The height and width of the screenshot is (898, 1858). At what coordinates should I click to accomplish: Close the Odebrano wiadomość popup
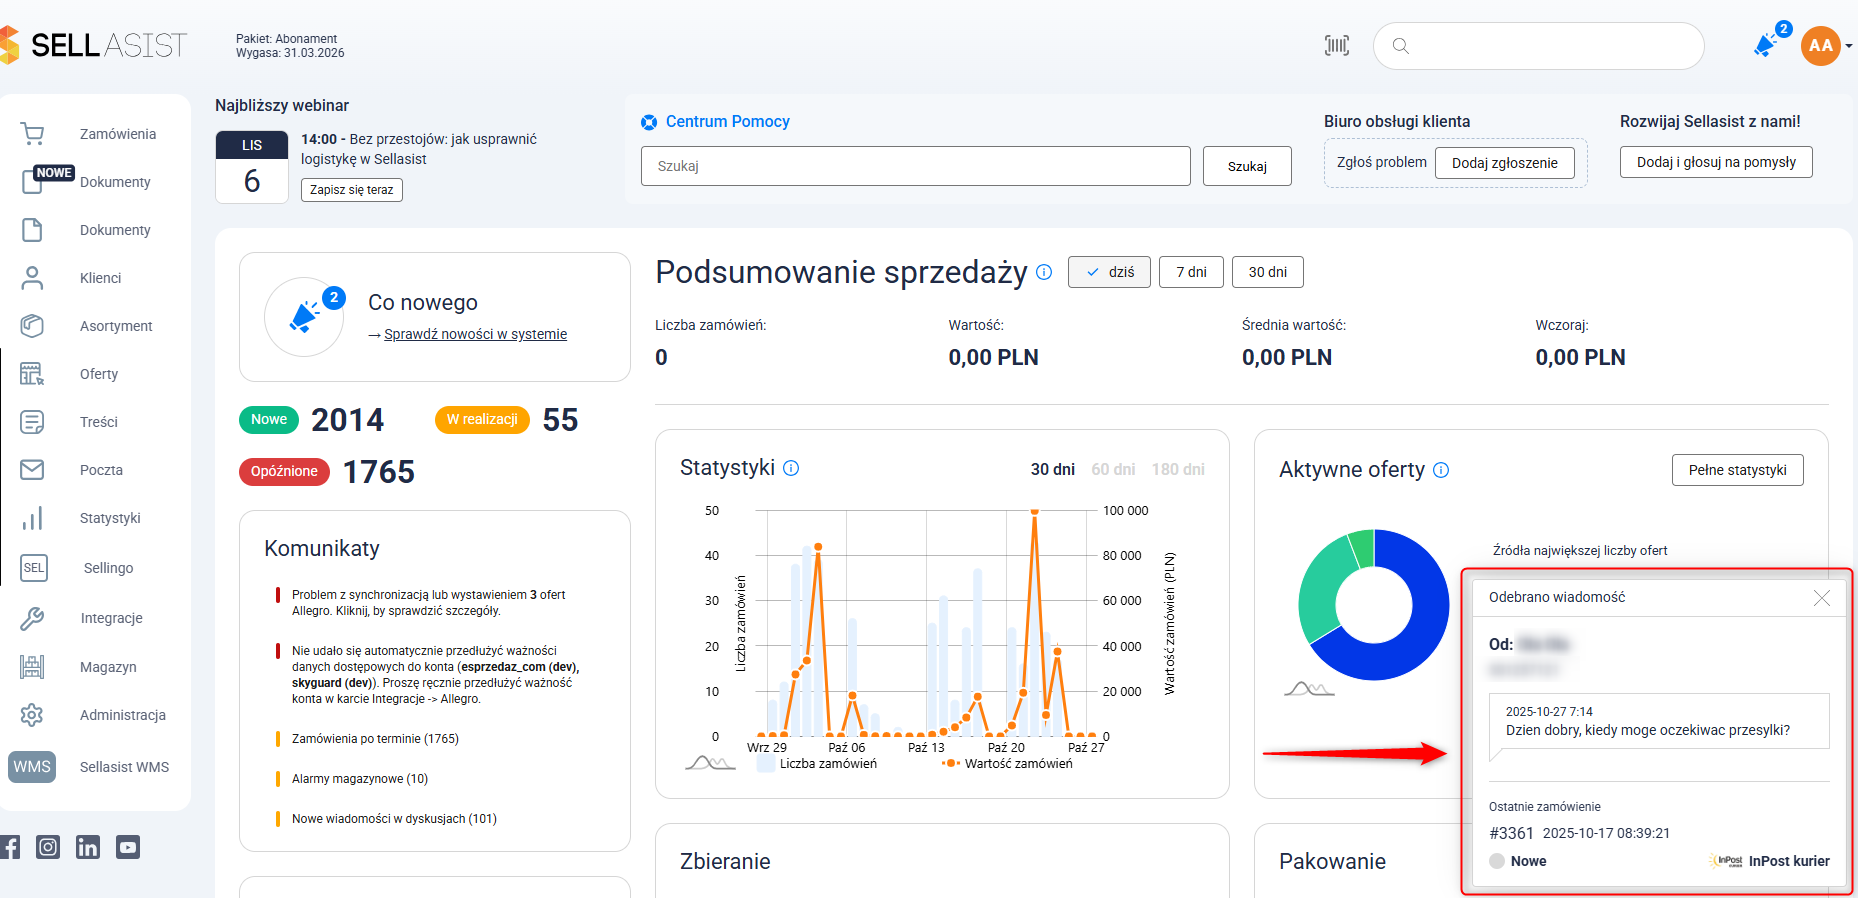(1822, 598)
